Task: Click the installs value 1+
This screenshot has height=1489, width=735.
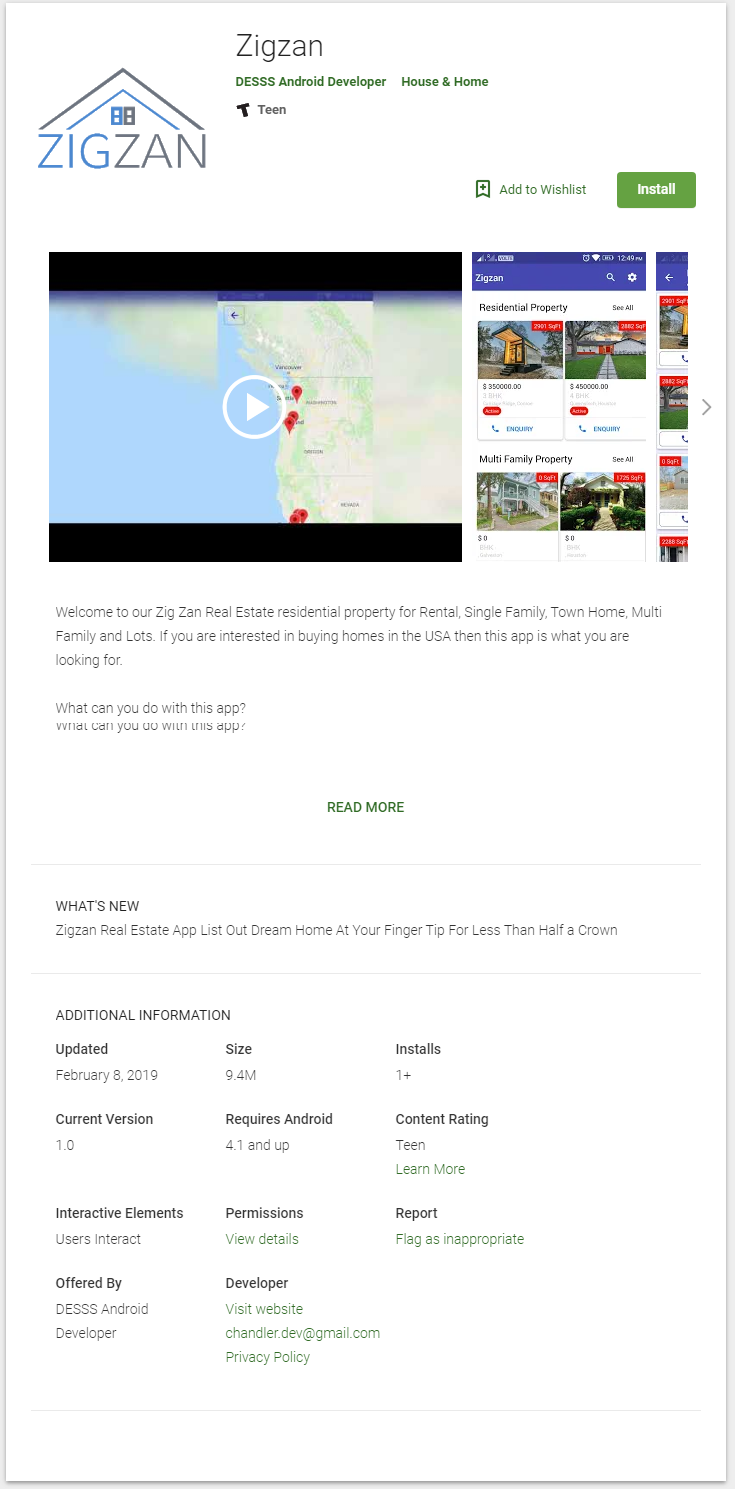Action: click(x=404, y=1075)
